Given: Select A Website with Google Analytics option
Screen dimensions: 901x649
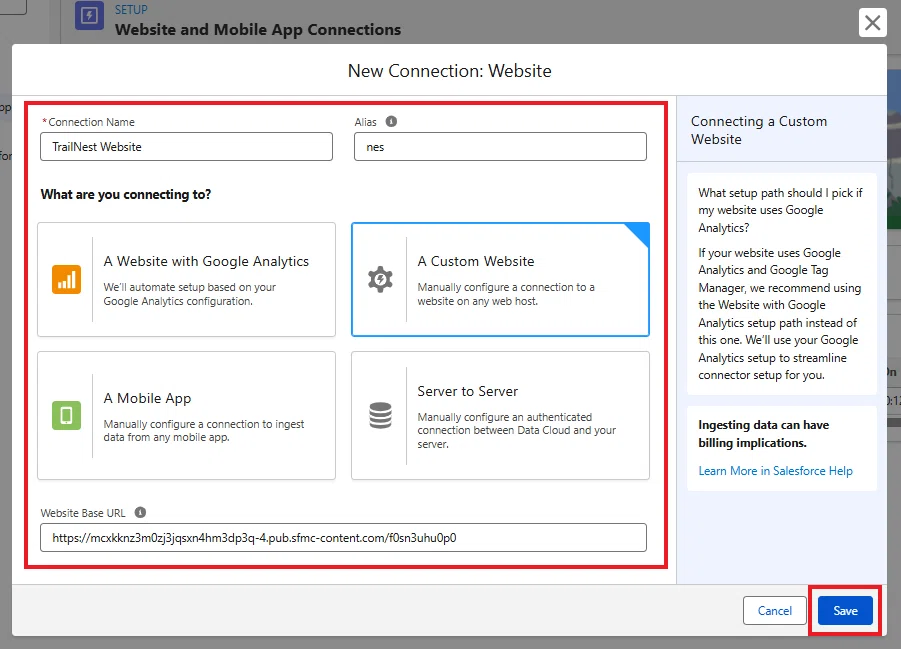Looking at the screenshot, I should coord(187,279).
